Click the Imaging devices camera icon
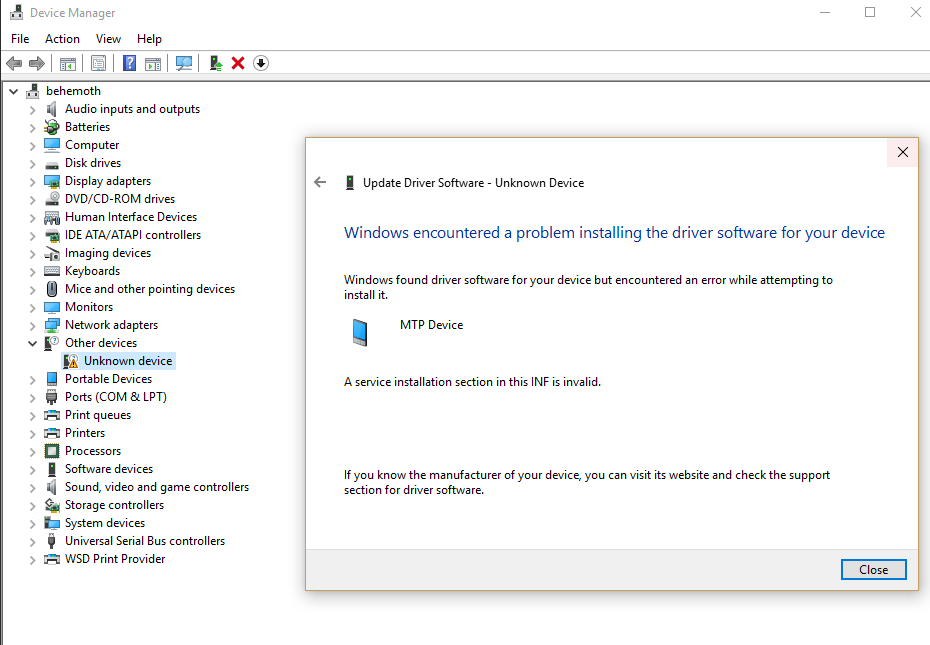The height and width of the screenshot is (645, 930). 52,253
